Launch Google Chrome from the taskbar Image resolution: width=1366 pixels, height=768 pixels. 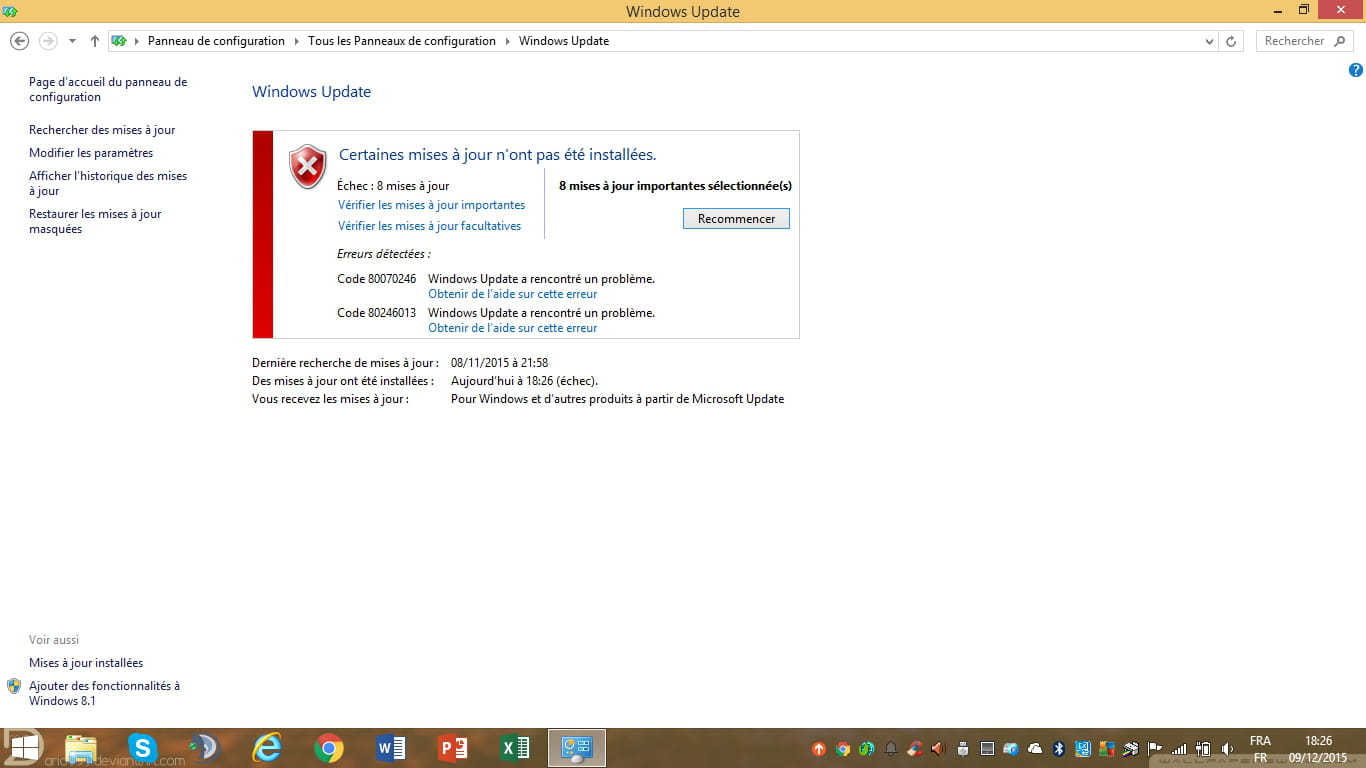329,748
